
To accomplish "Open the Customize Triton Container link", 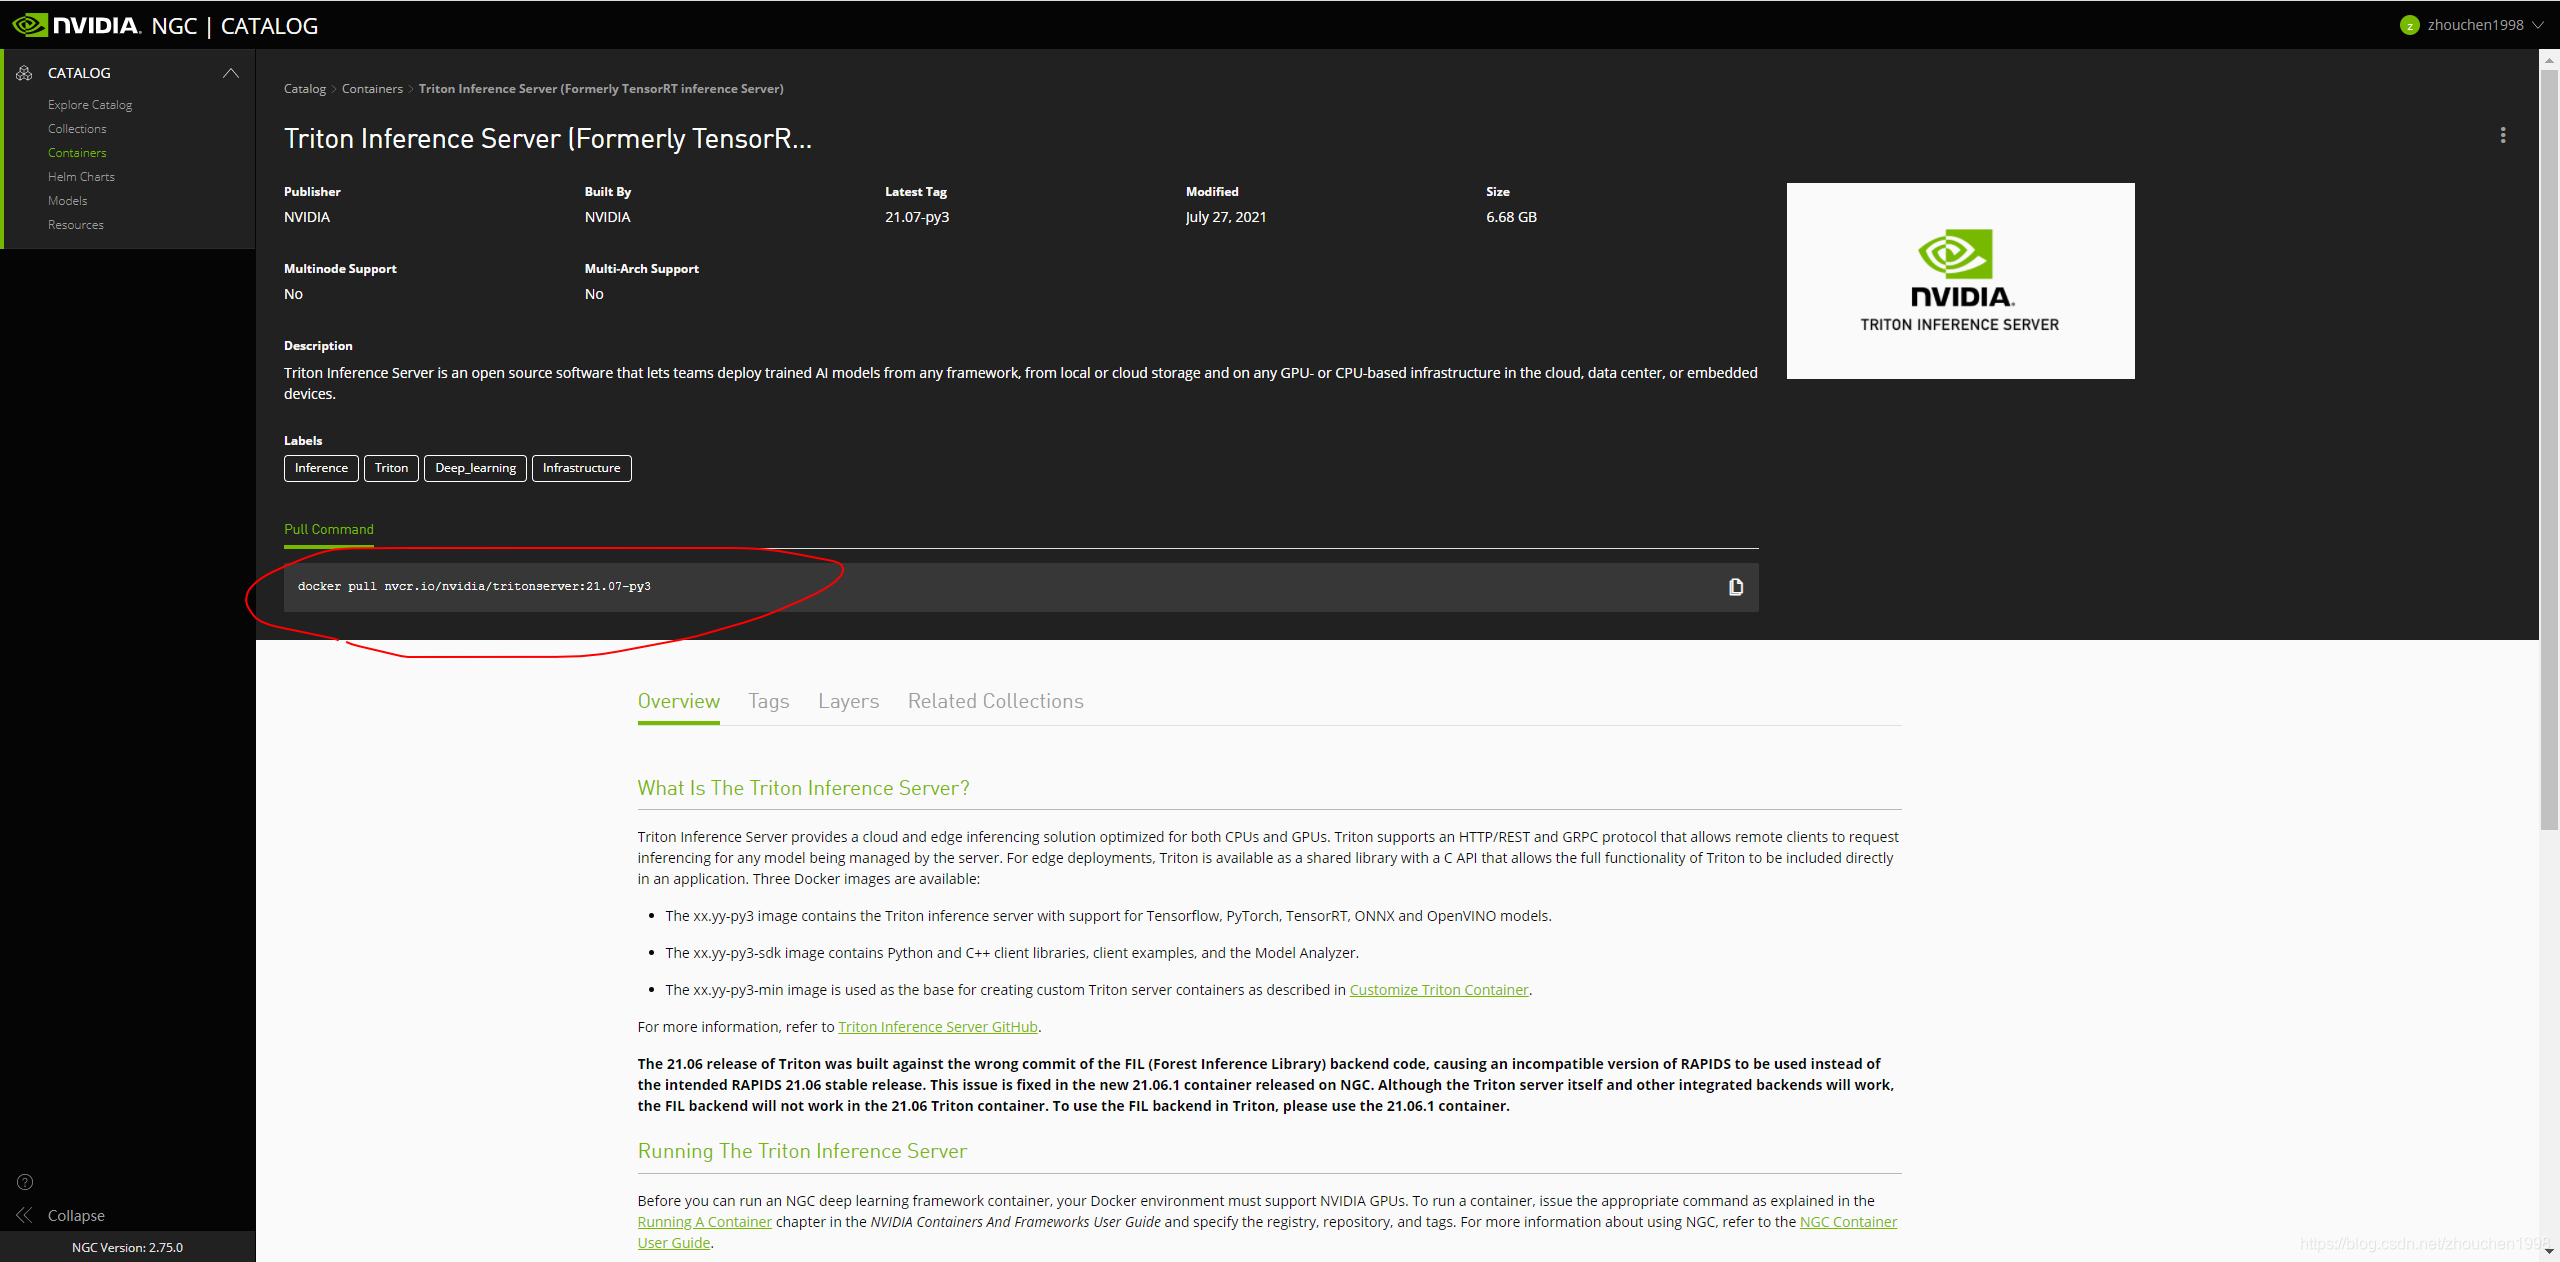I will [x=1438, y=990].
